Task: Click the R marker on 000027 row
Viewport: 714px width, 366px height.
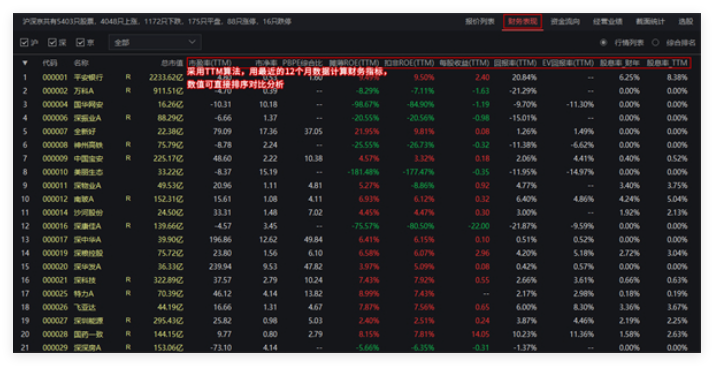Action: point(128,320)
